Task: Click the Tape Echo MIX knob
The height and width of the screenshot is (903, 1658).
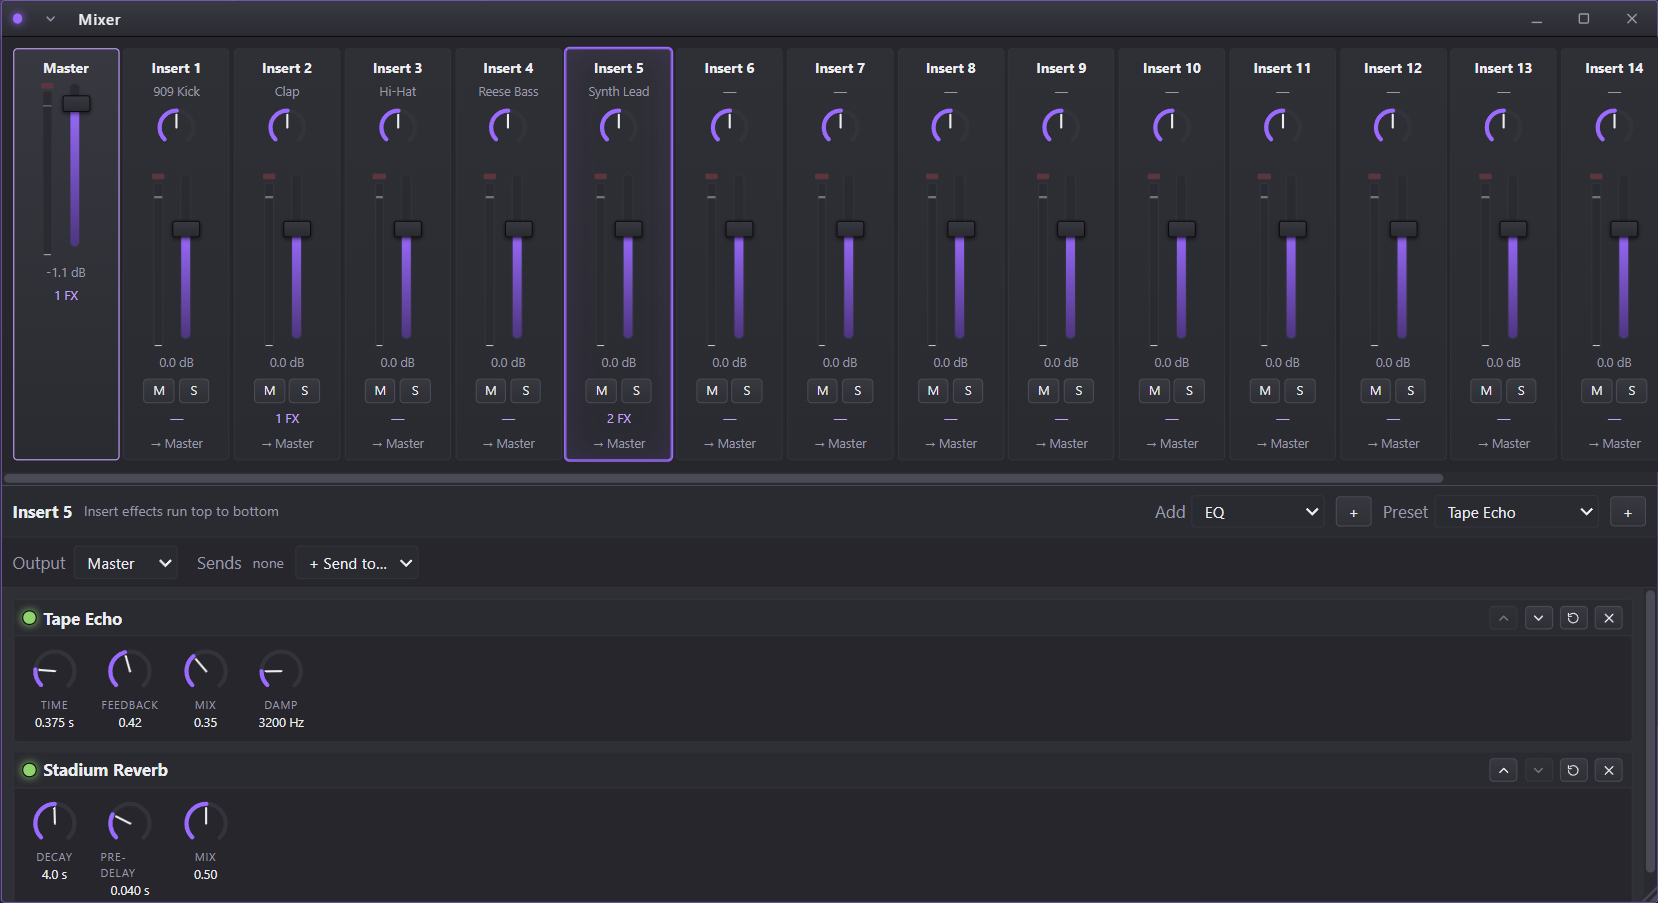Action: pyautogui.click(x=205, y=671)
